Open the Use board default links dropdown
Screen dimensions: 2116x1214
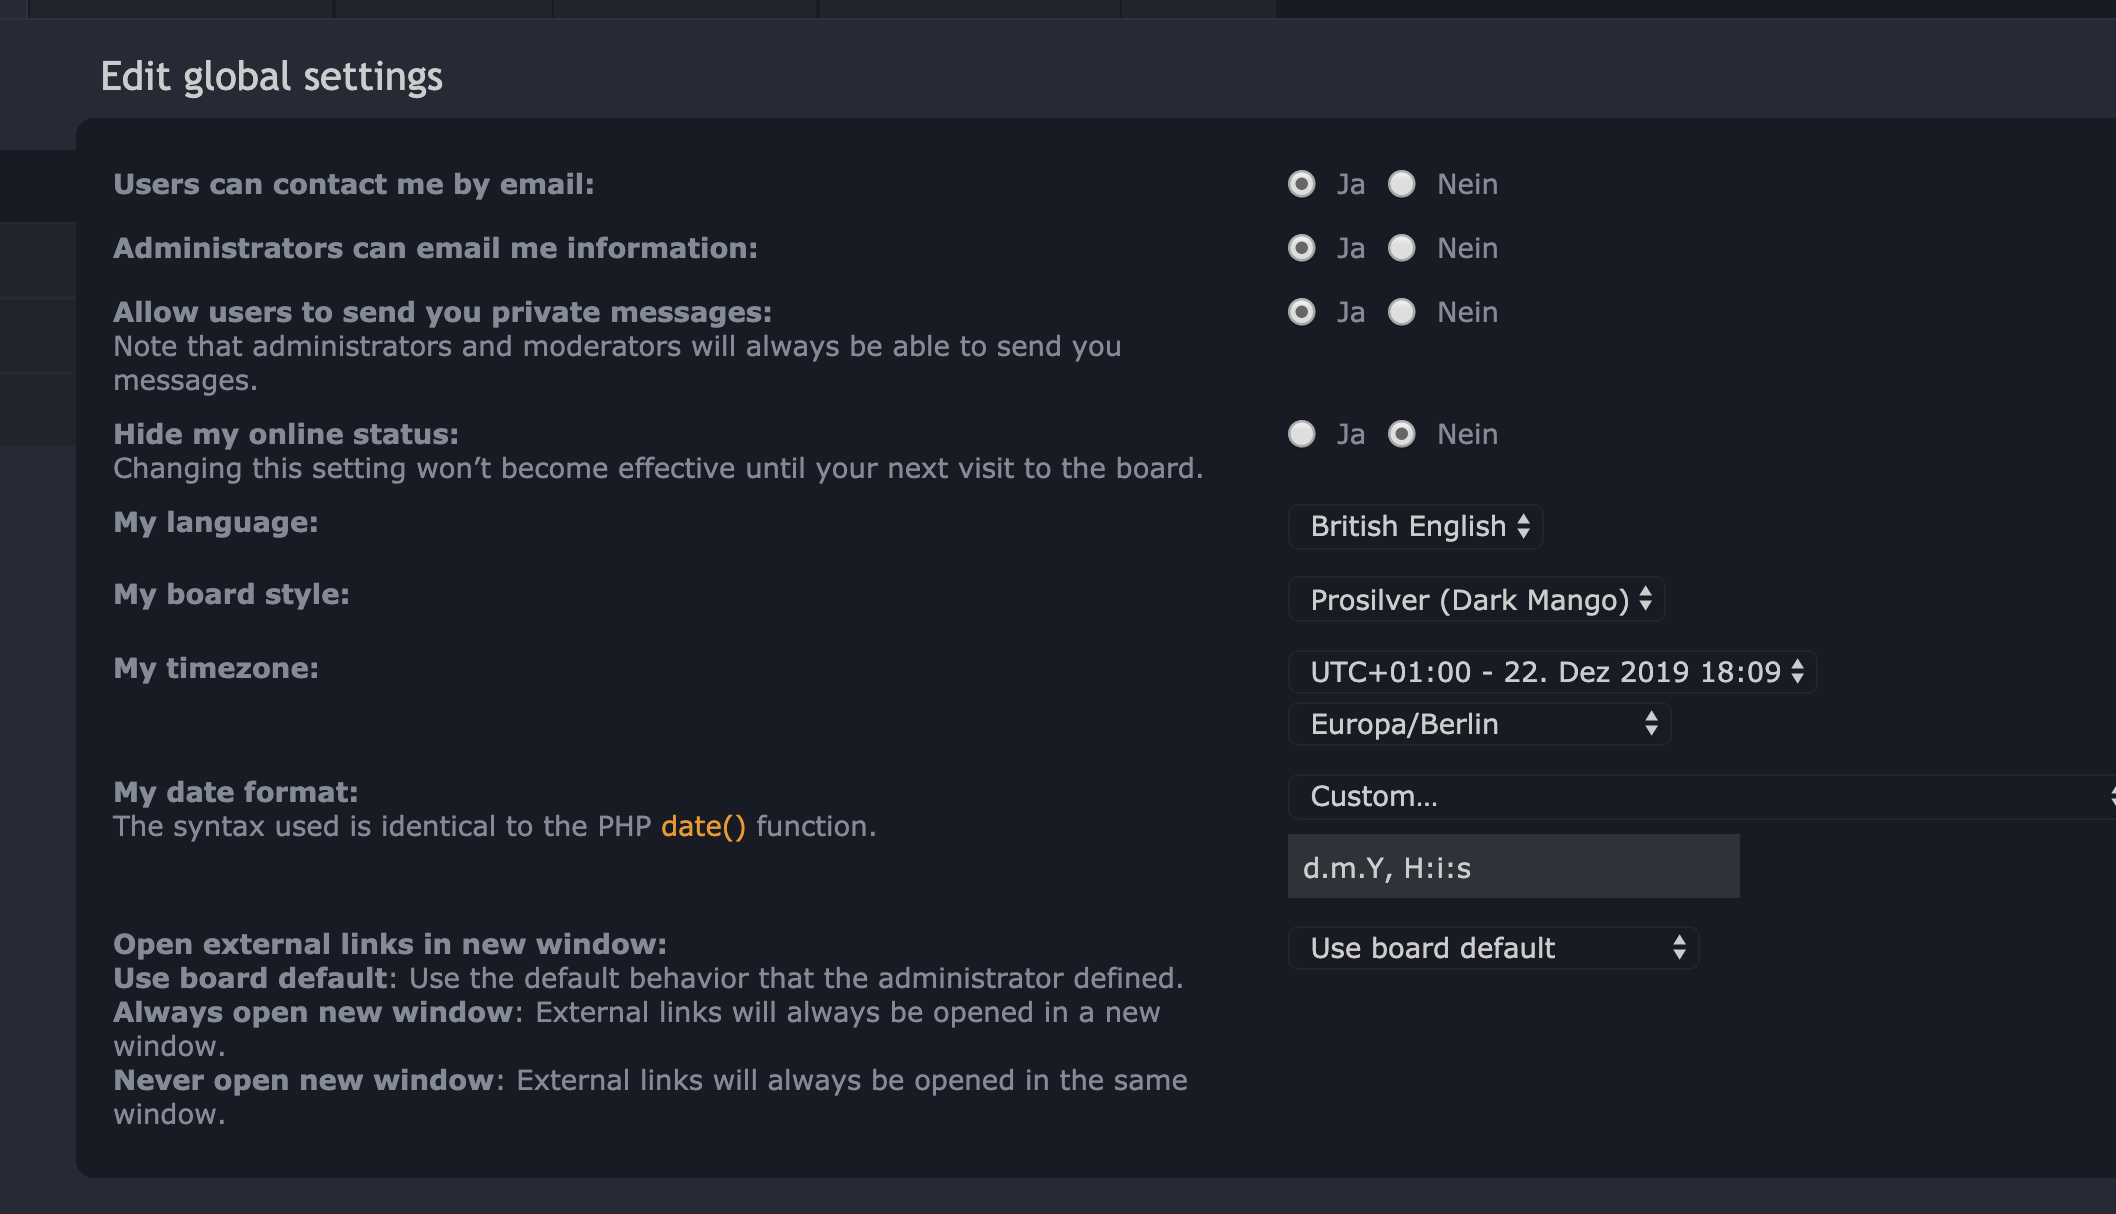[x=1494, y=948]
